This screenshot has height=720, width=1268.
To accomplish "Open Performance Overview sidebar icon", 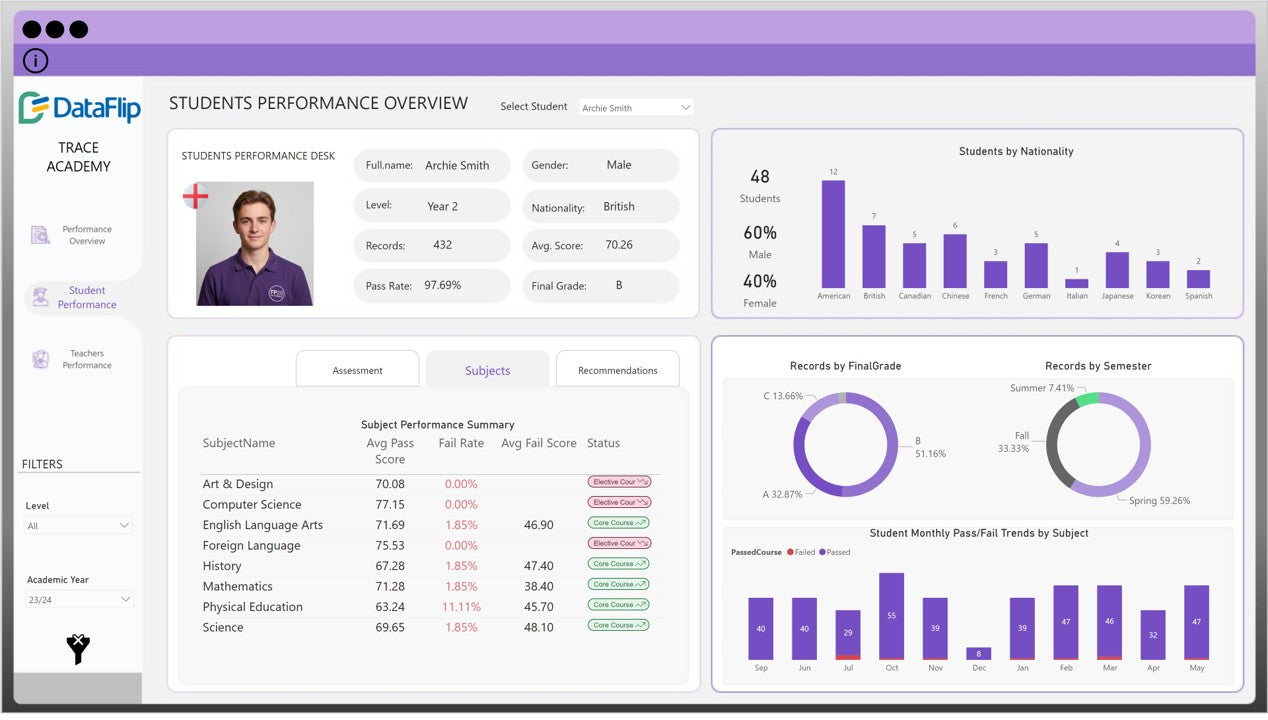I will pyautogui.click(x=40, y=235).
